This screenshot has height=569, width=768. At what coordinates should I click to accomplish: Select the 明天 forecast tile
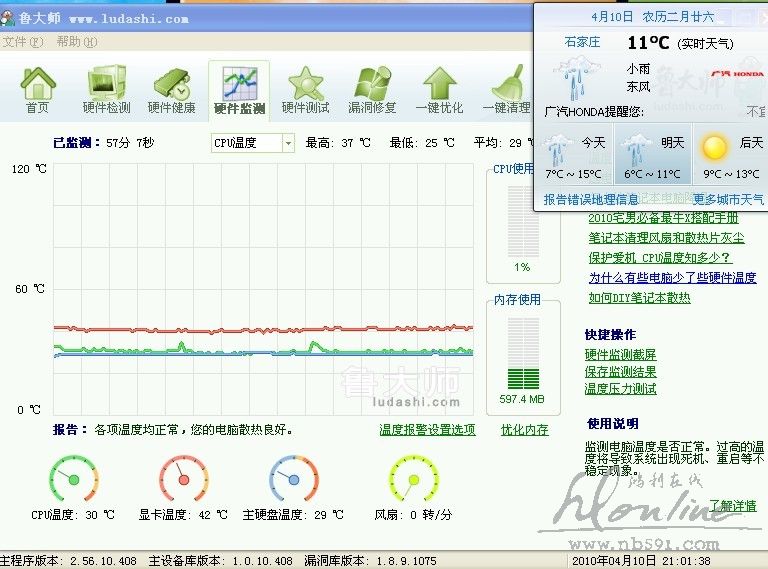[x=652, y=154]
